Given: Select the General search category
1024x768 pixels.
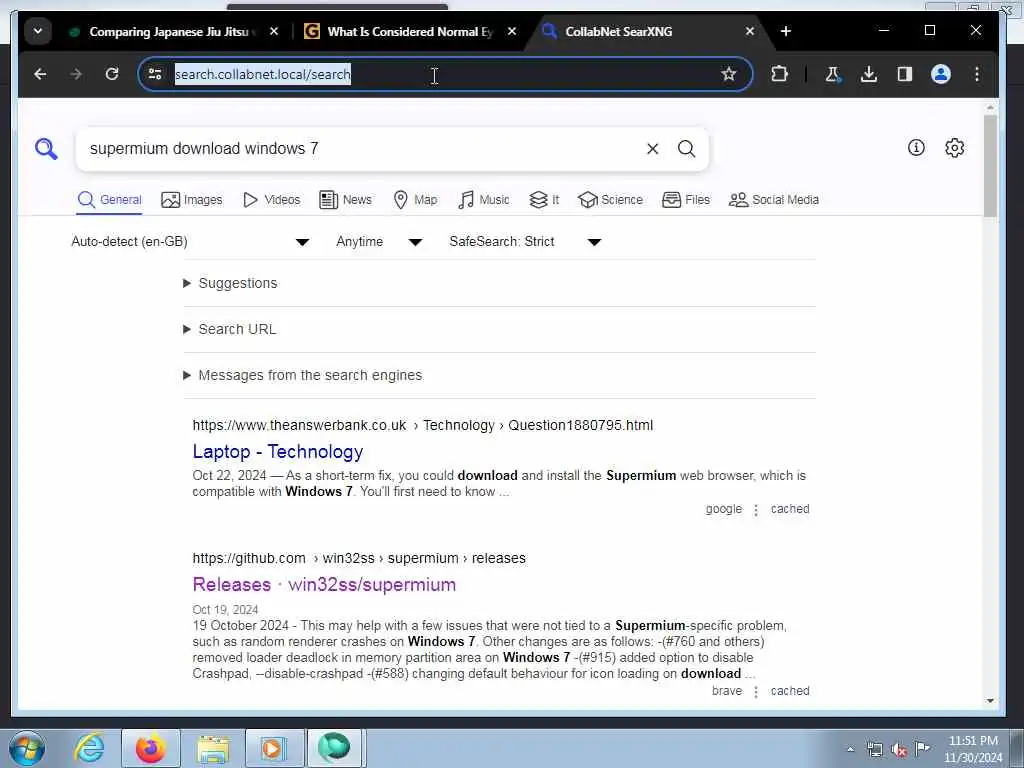Looking at the screenshot, I should click(109, 200).
